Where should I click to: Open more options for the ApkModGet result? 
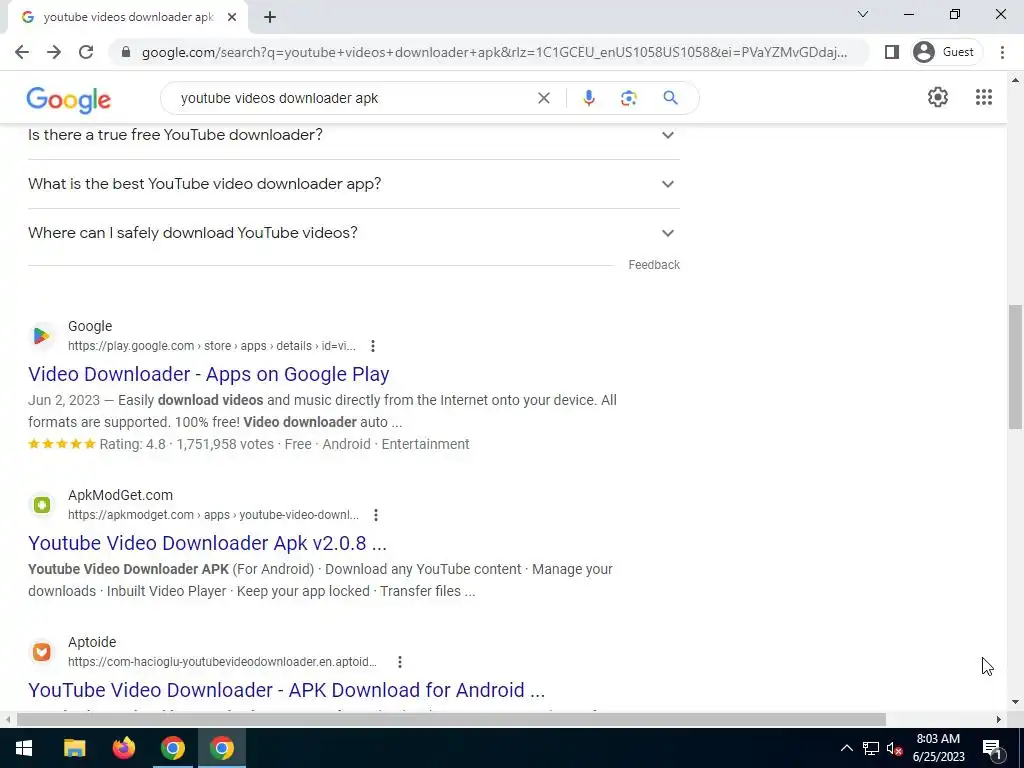376,515
